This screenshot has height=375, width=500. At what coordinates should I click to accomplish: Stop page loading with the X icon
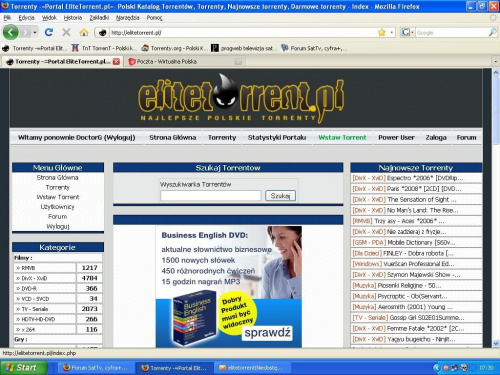pyautogui.click(x=66, y=32)
